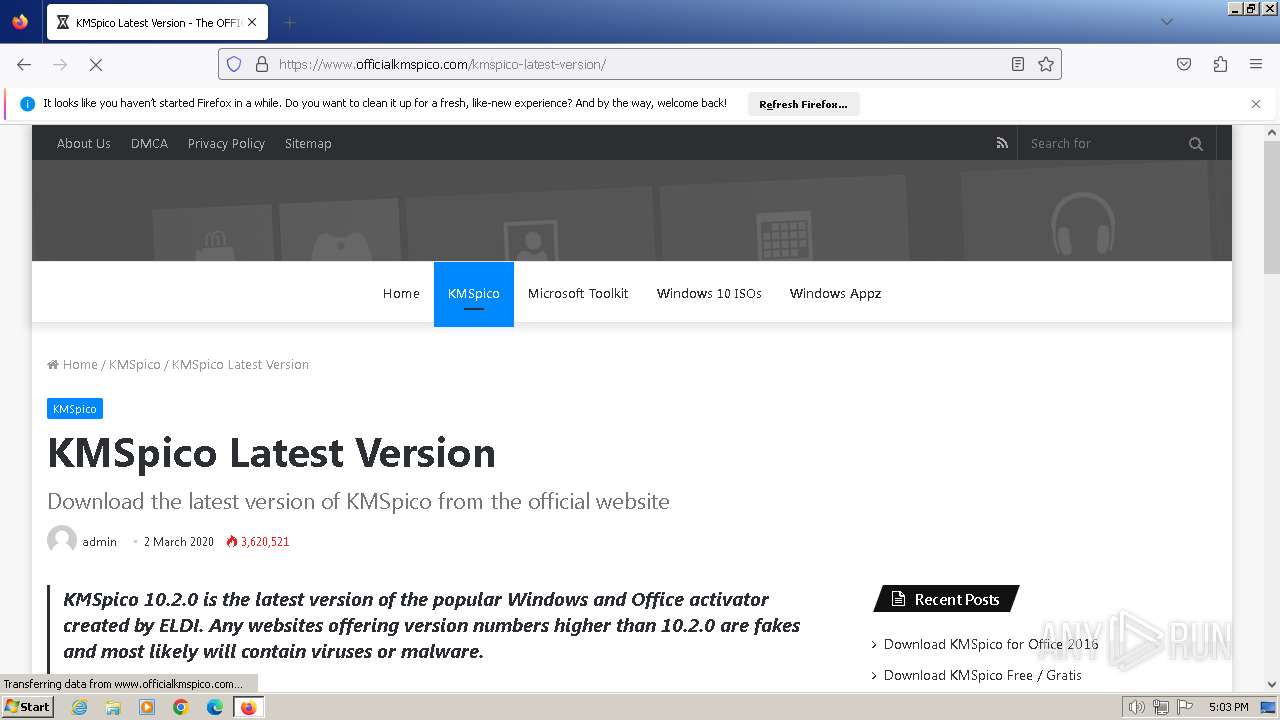Open Firefox application menu

1256,64
